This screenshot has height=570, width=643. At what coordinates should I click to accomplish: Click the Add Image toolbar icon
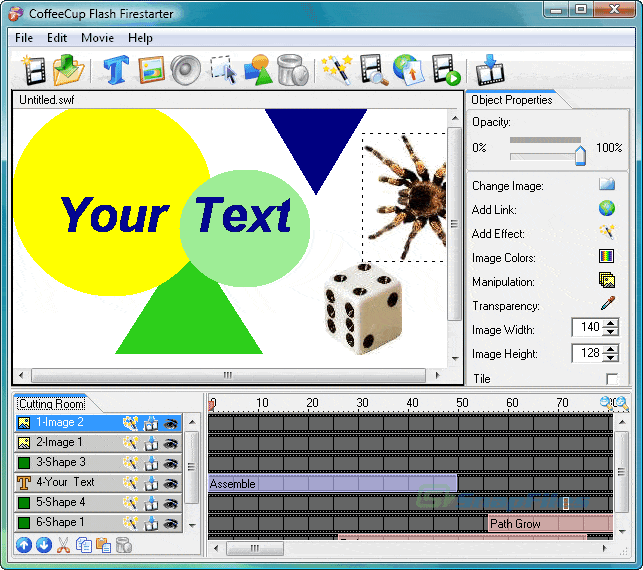pyautogui.click(x=151, y=70)
